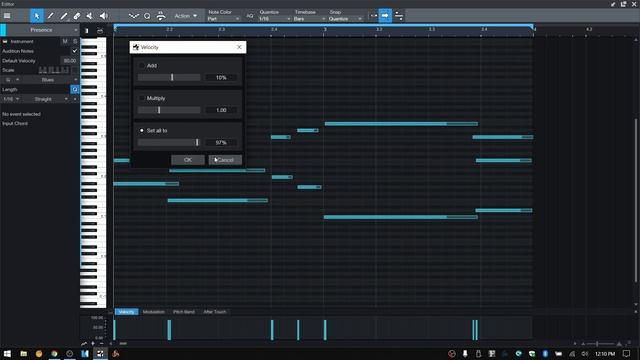
Task: Open the Timebase dropdown
Action: 309,19
